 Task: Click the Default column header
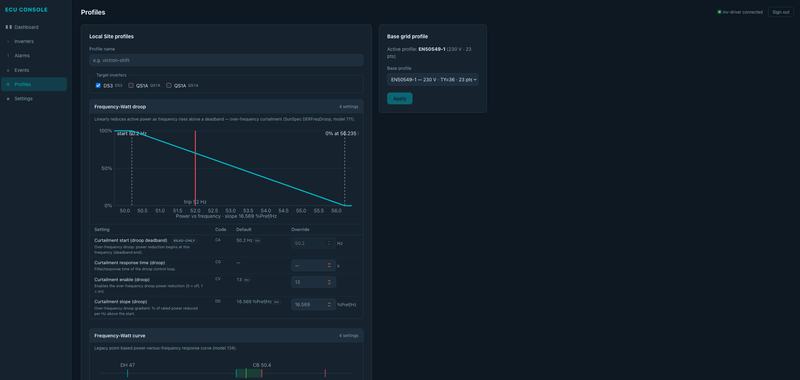pos(244,230)
